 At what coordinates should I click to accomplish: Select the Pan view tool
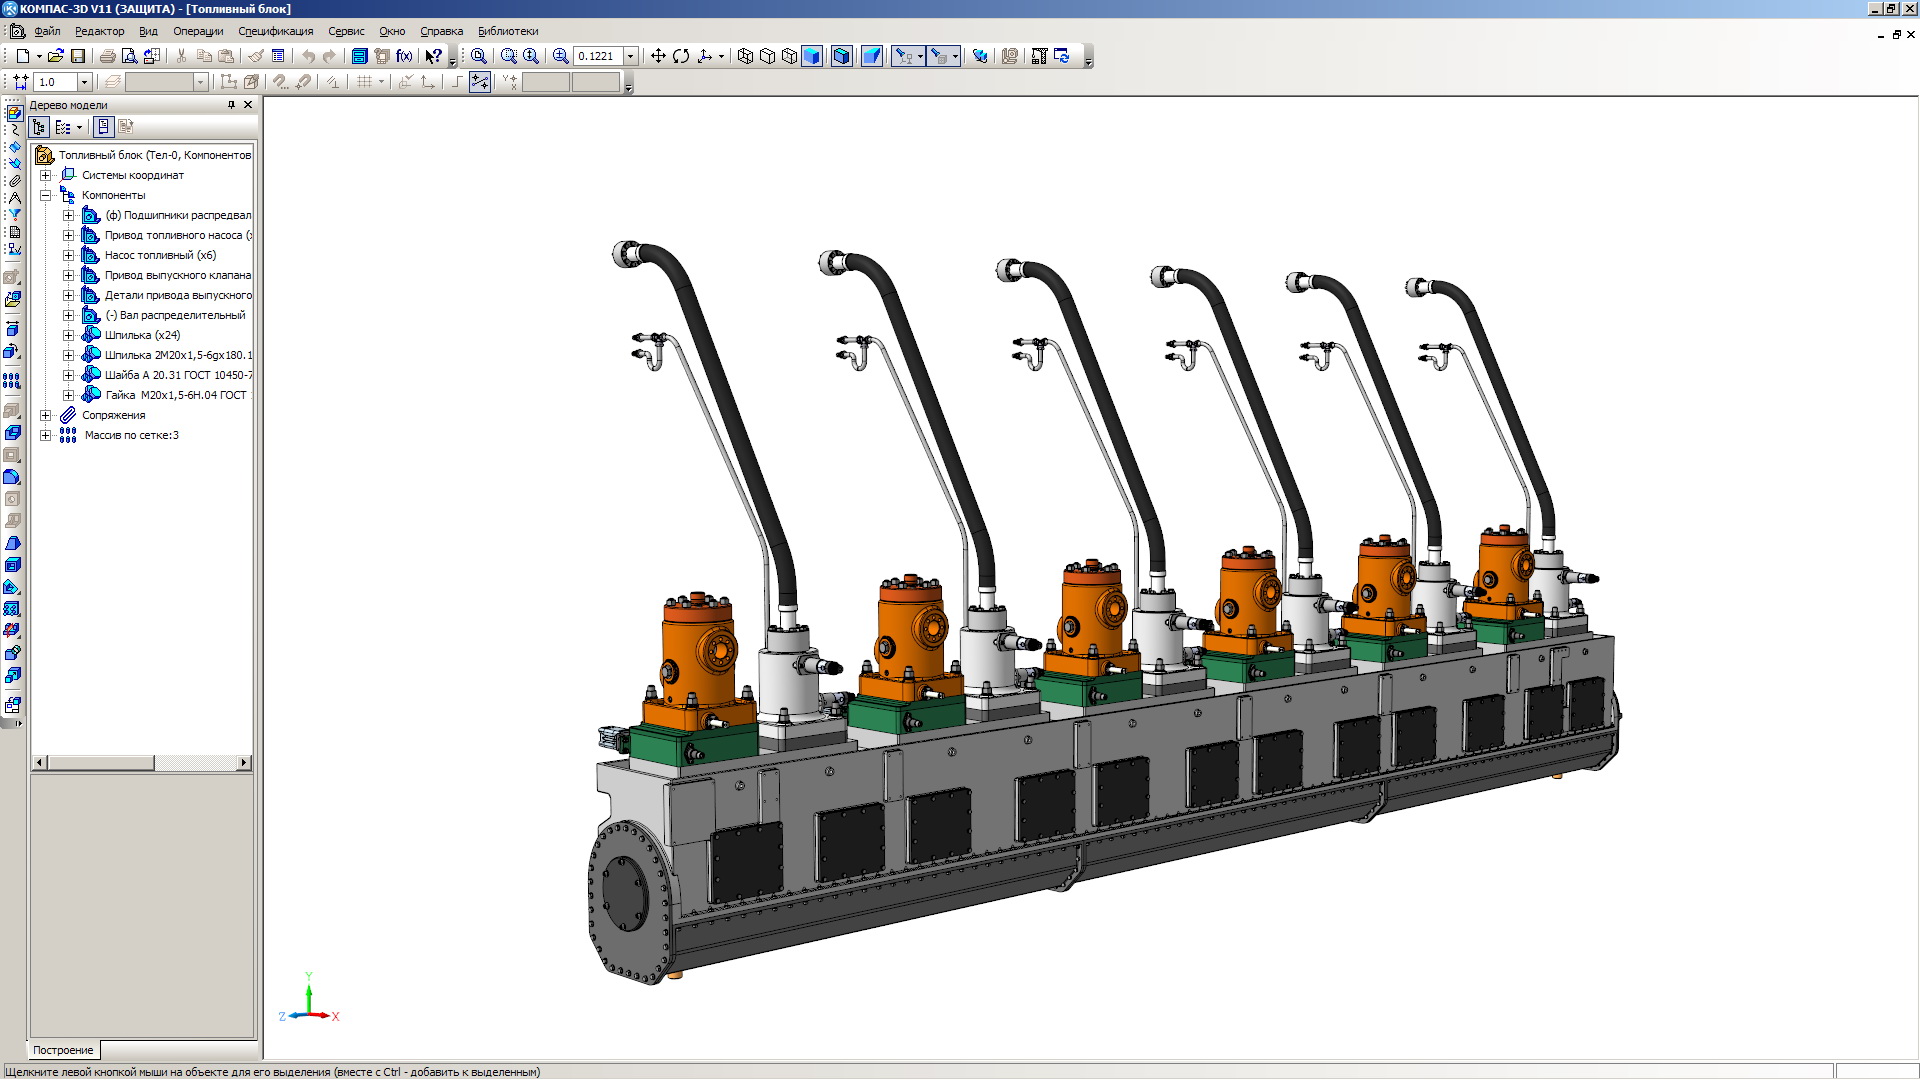[x=658, y=56]
